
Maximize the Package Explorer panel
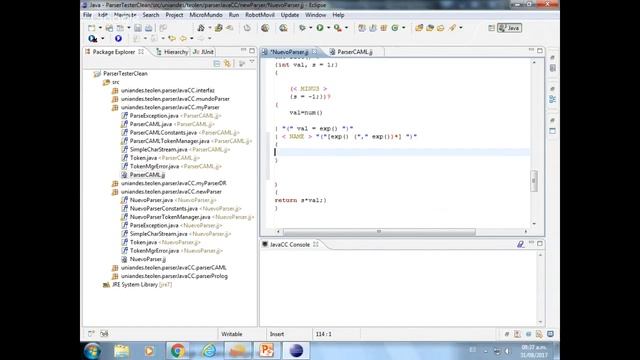click(252, 51)
